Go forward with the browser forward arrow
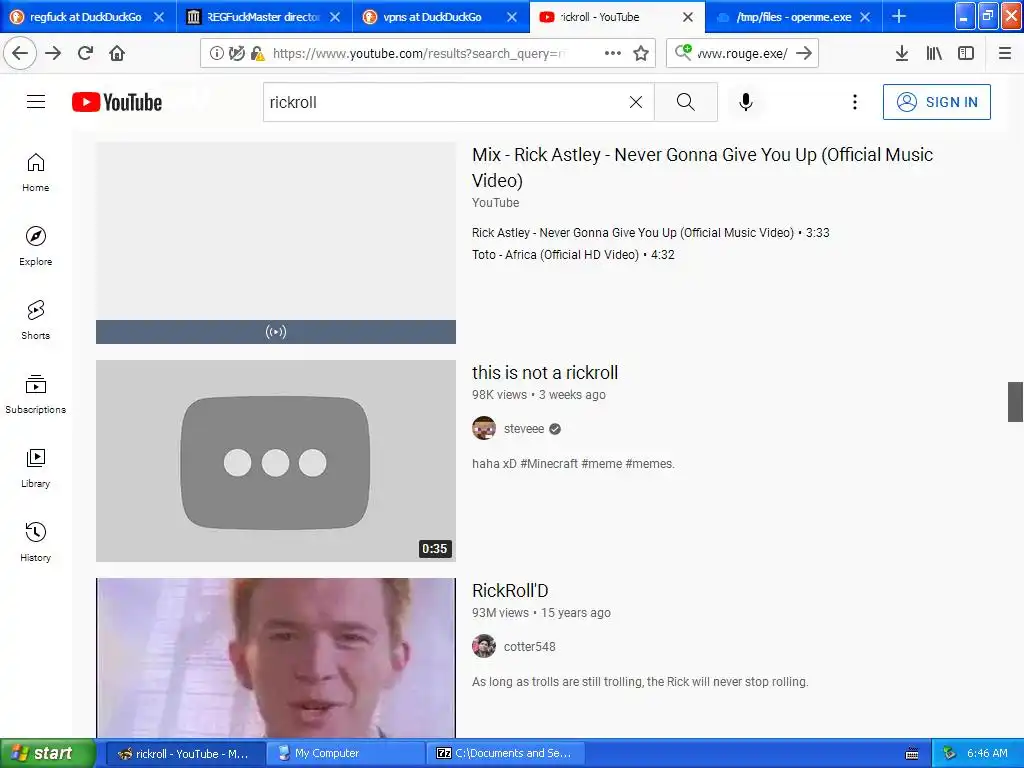The image size is (1024, 768). 53,53
